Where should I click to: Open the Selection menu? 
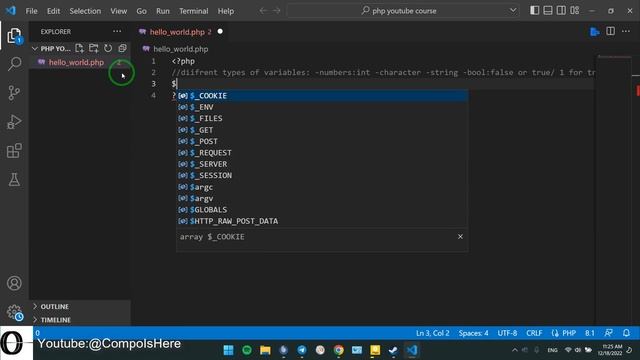pyautogui.click(x=85, y=11)
